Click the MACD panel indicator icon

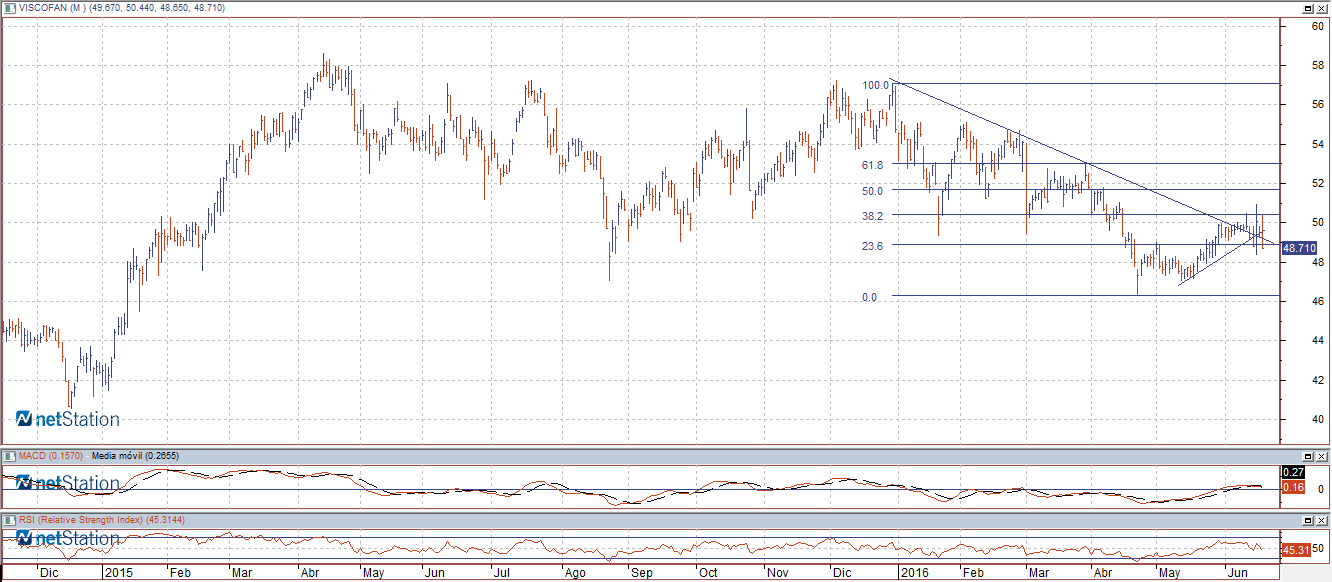pos(9,456)
